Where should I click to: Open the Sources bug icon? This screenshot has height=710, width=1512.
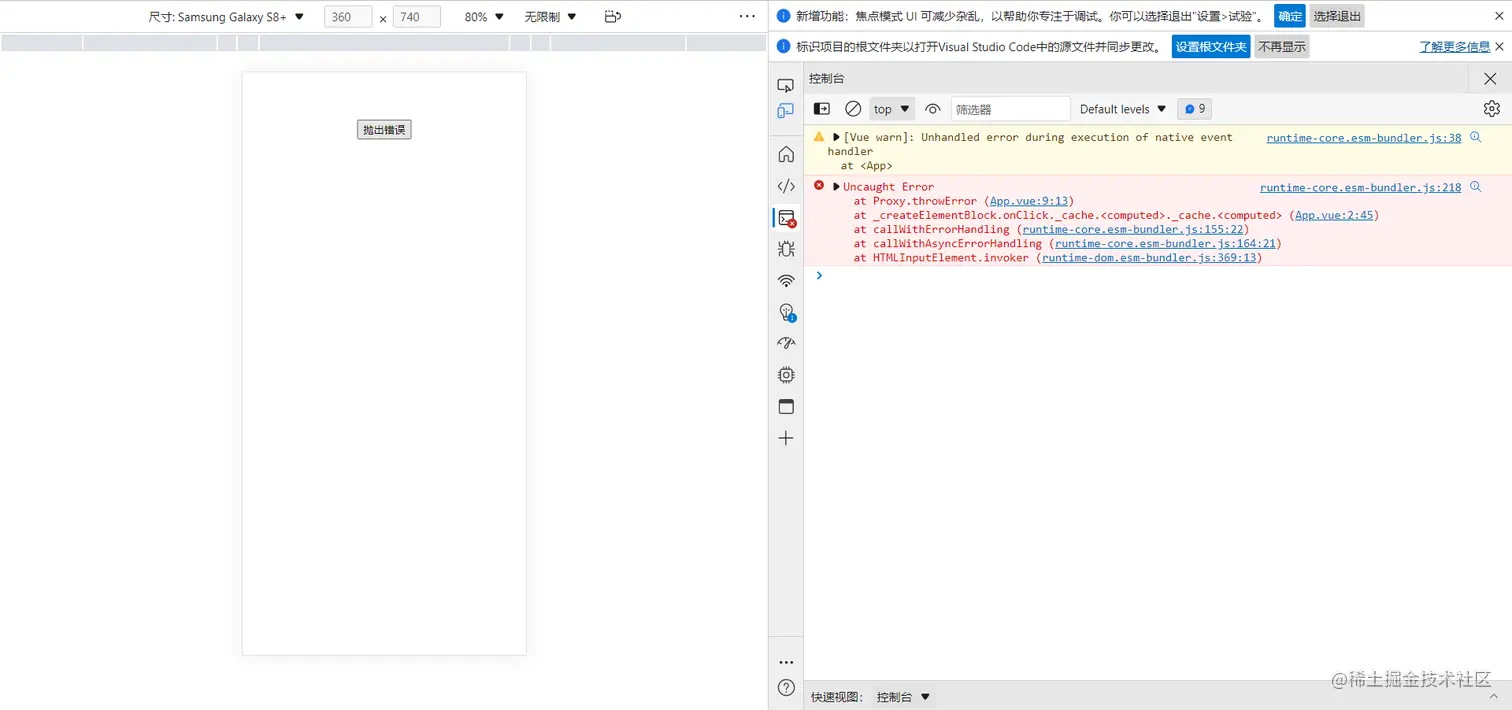[786, 249]
